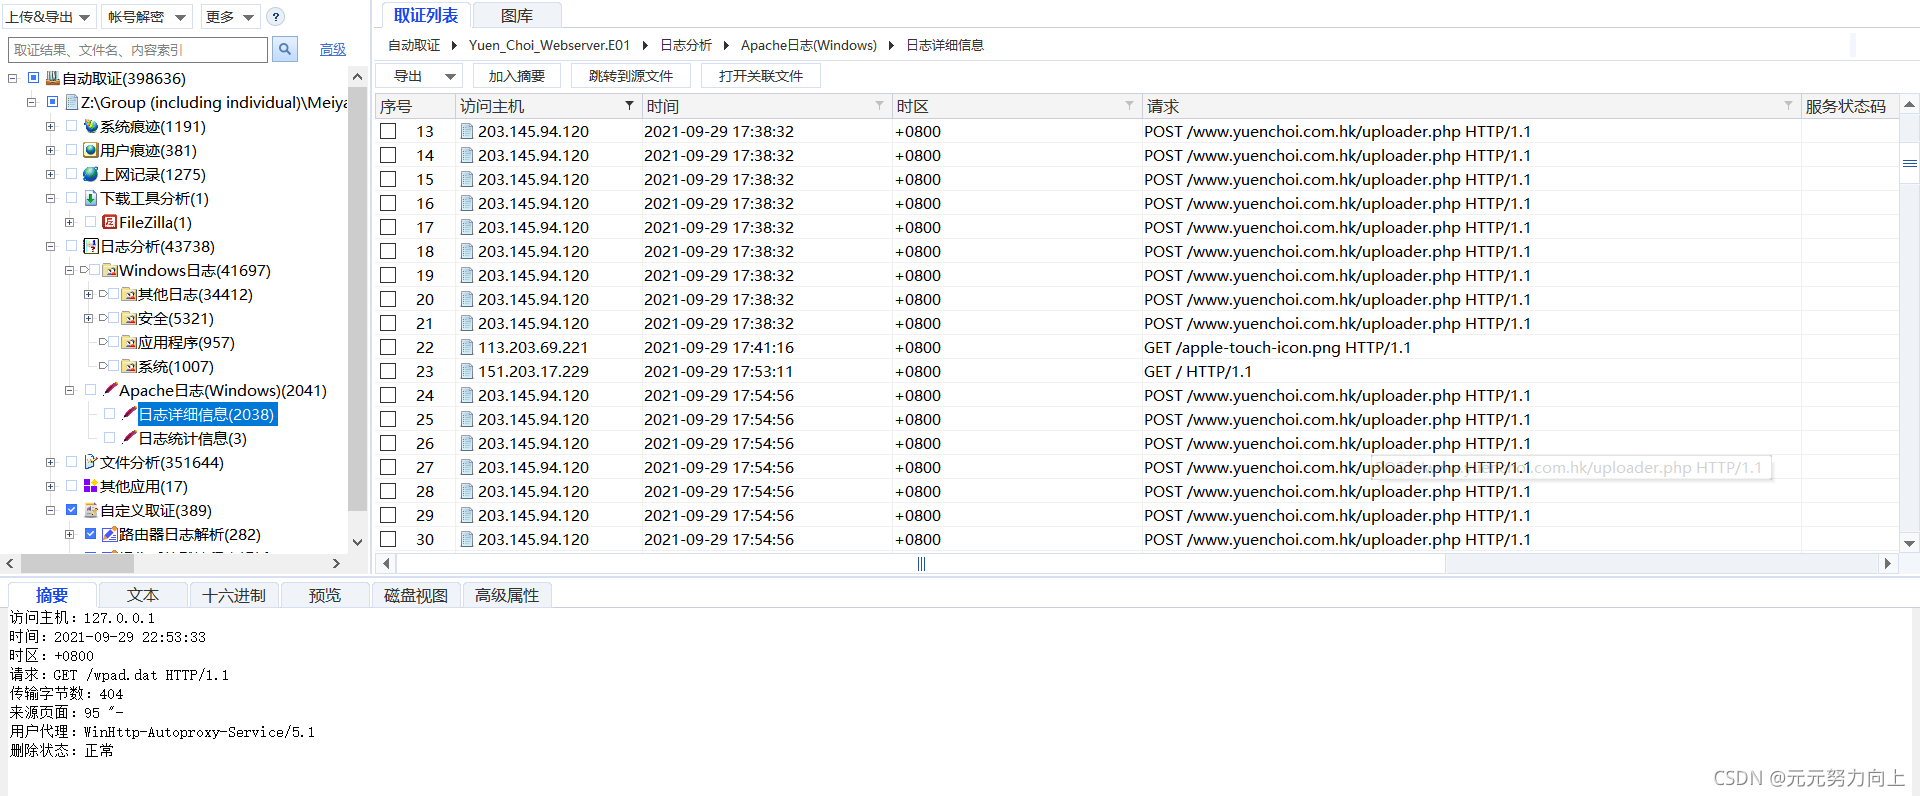Click the file icon in row 22
Viewport: 1920px width, 796px height.
(x=467, y=347)
